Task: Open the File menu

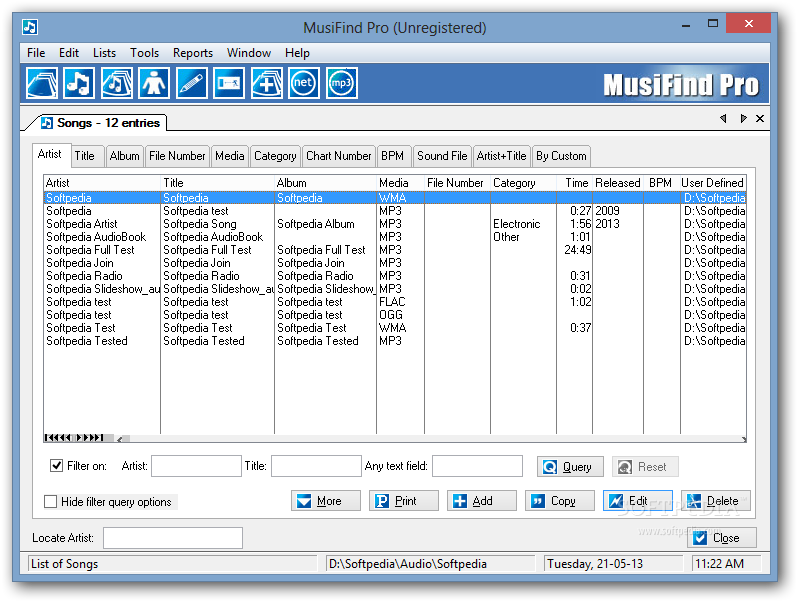Action: (36, 53)
